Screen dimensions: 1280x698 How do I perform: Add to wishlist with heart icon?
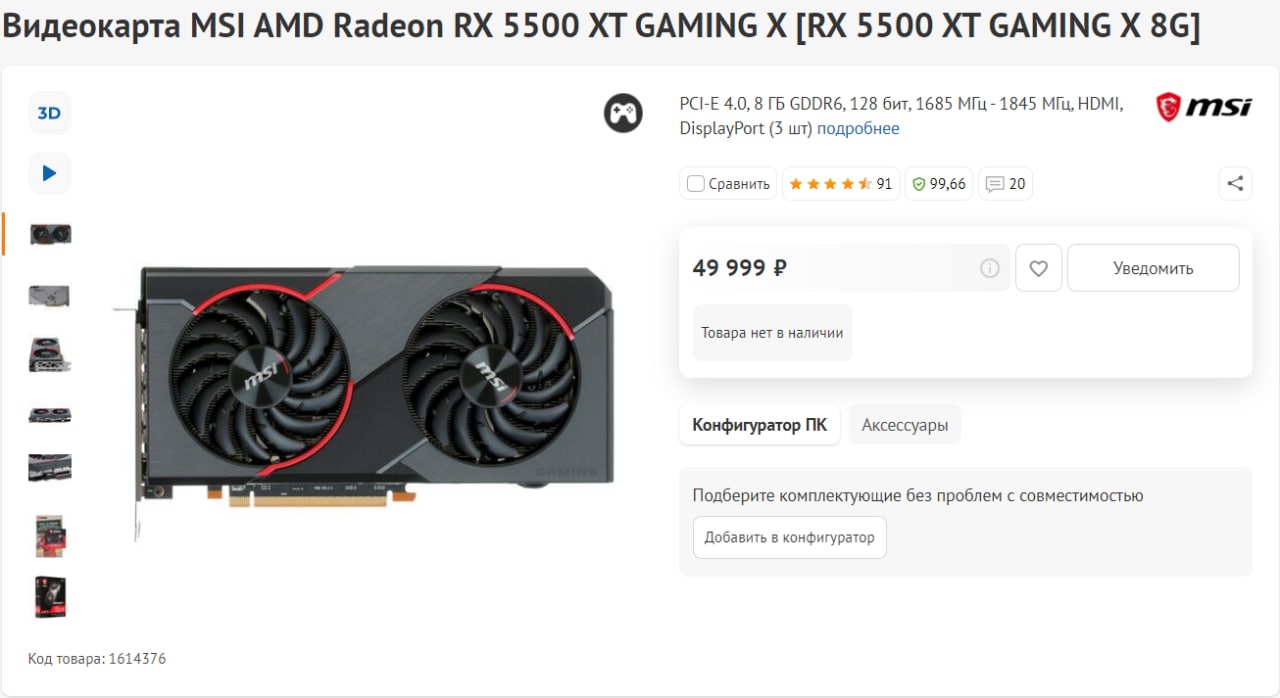pos(1038,268)
